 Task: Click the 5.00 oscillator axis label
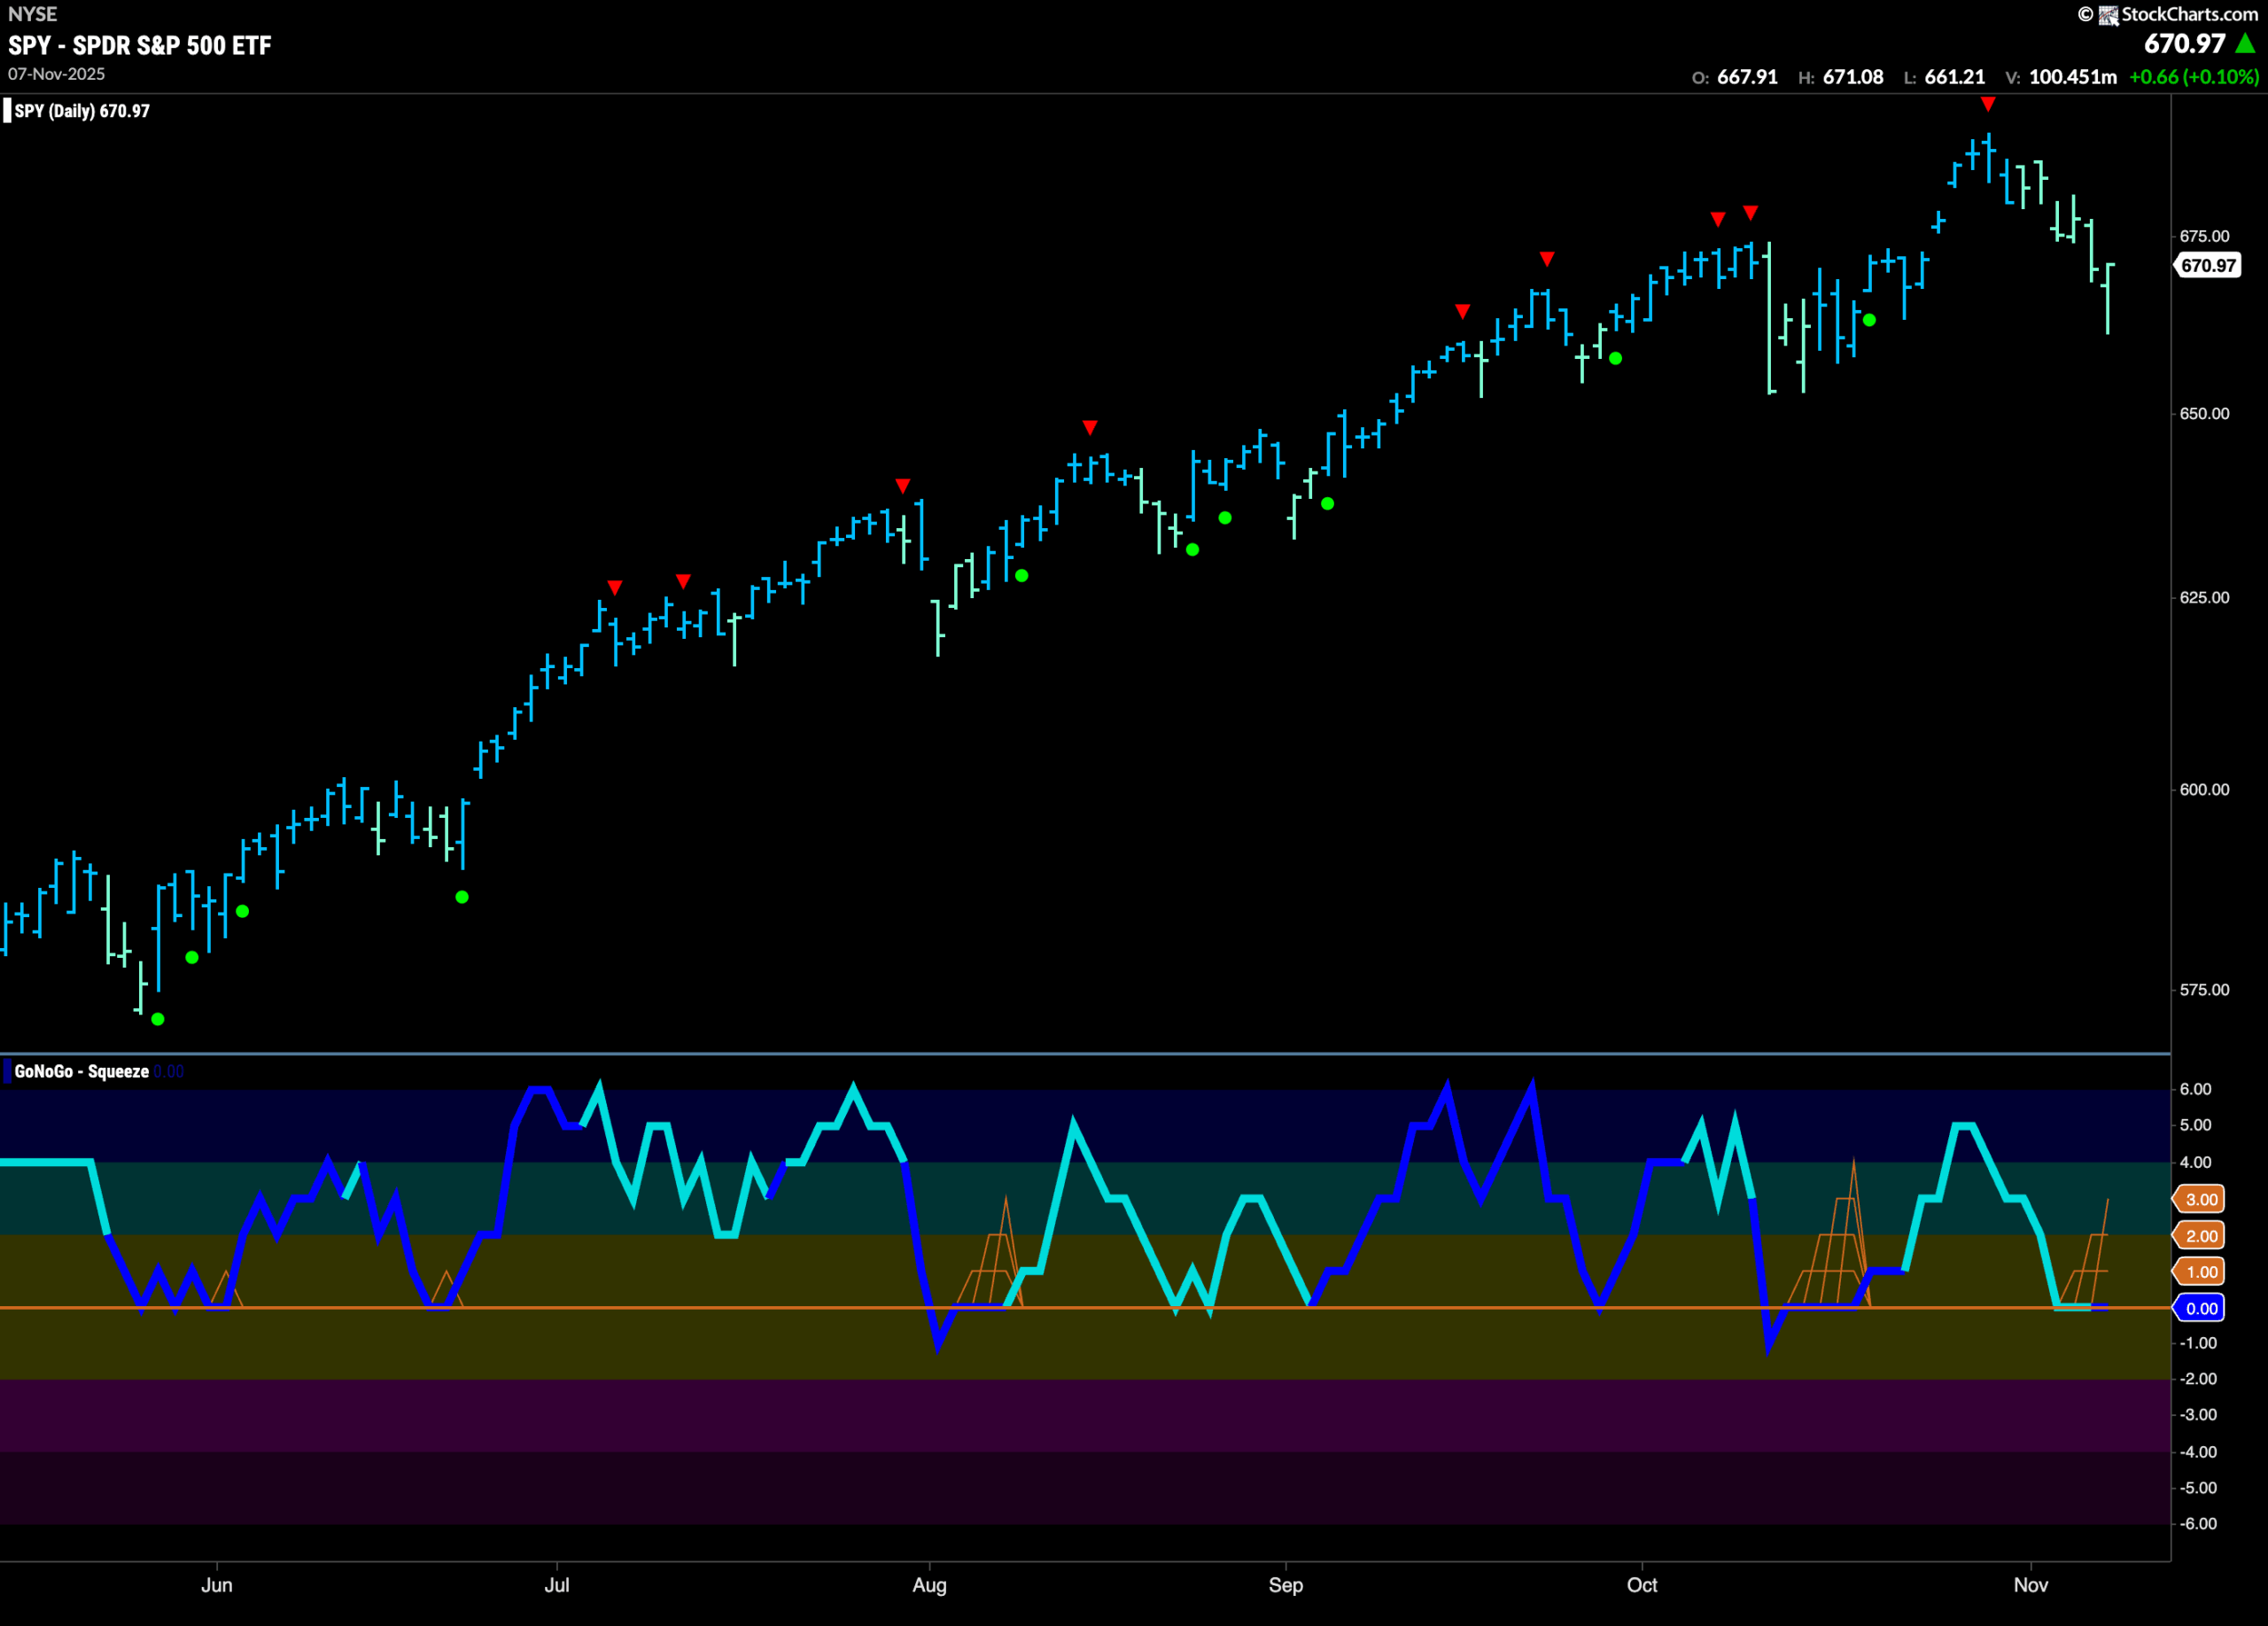coord(2196,1125)
